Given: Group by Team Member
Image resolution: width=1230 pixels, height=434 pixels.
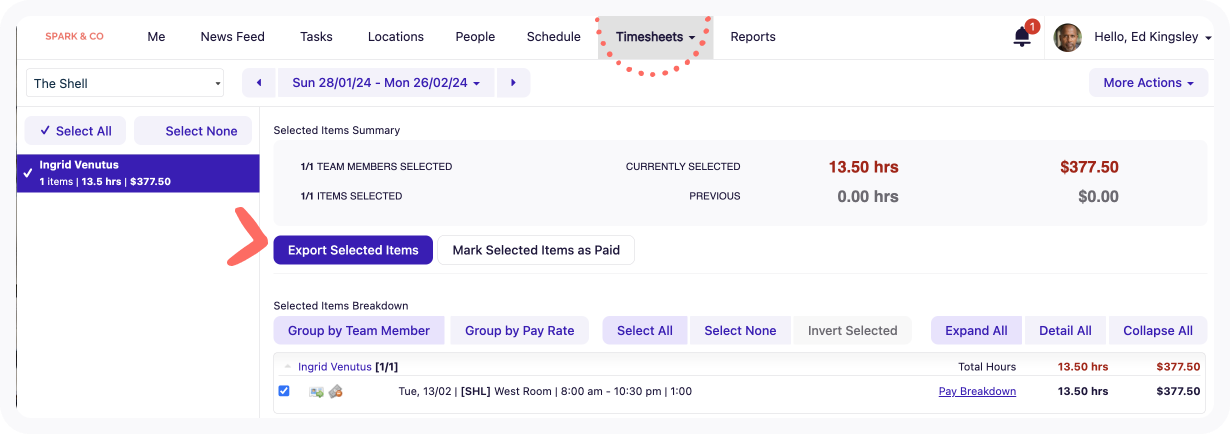Looking at the screenshot, I should click(359, 330).
